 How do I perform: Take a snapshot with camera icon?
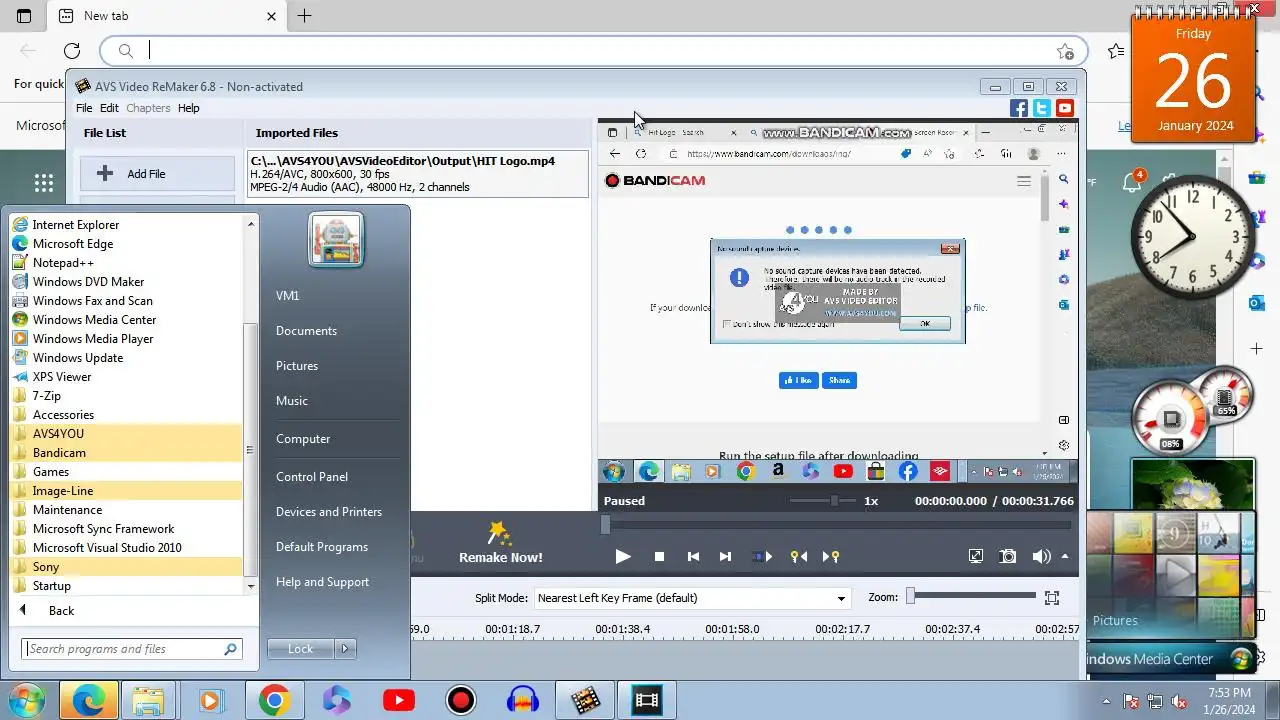[x=1008, y=557]
